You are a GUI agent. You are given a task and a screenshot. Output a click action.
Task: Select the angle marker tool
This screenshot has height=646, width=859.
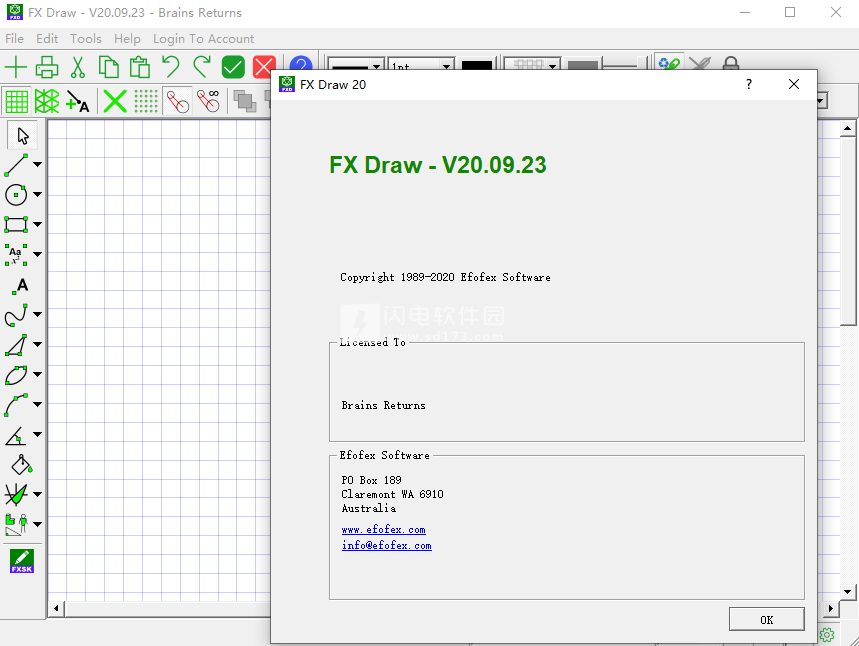(16, 435)
